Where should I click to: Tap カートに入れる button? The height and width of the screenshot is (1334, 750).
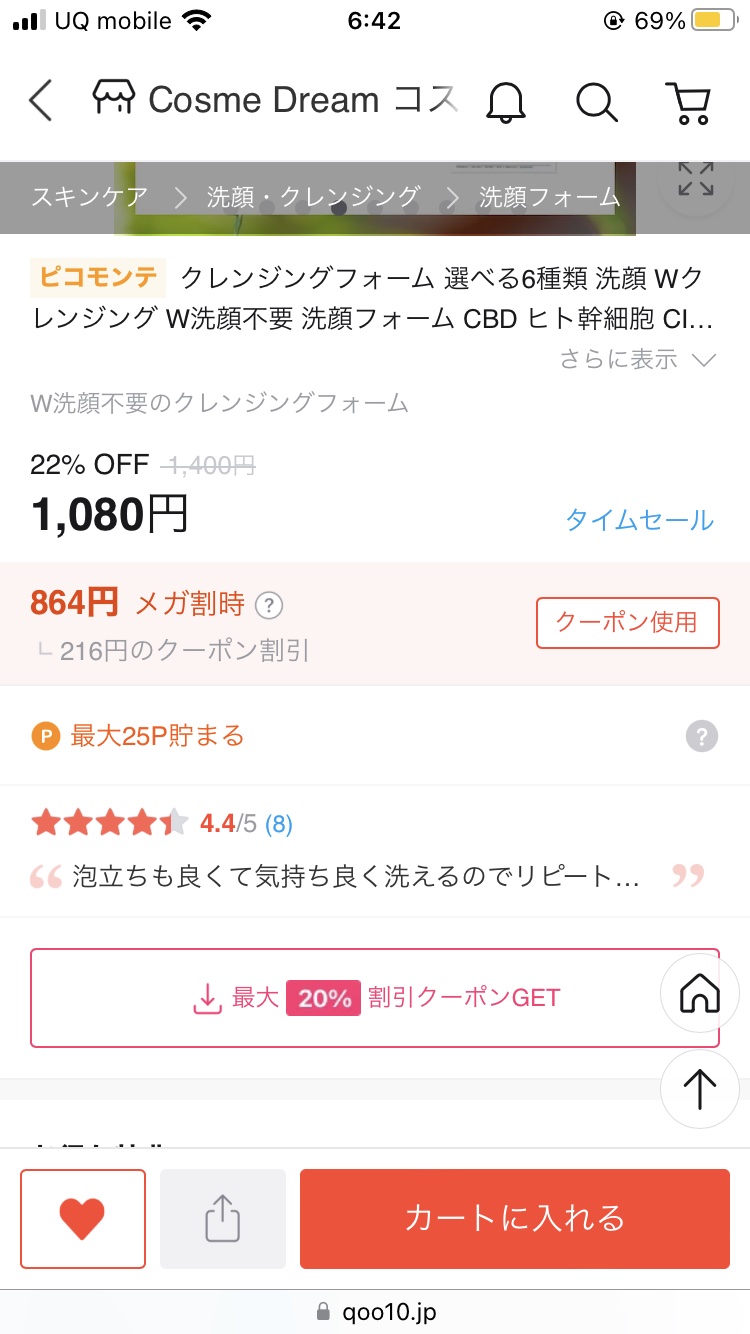(514, 1219)
